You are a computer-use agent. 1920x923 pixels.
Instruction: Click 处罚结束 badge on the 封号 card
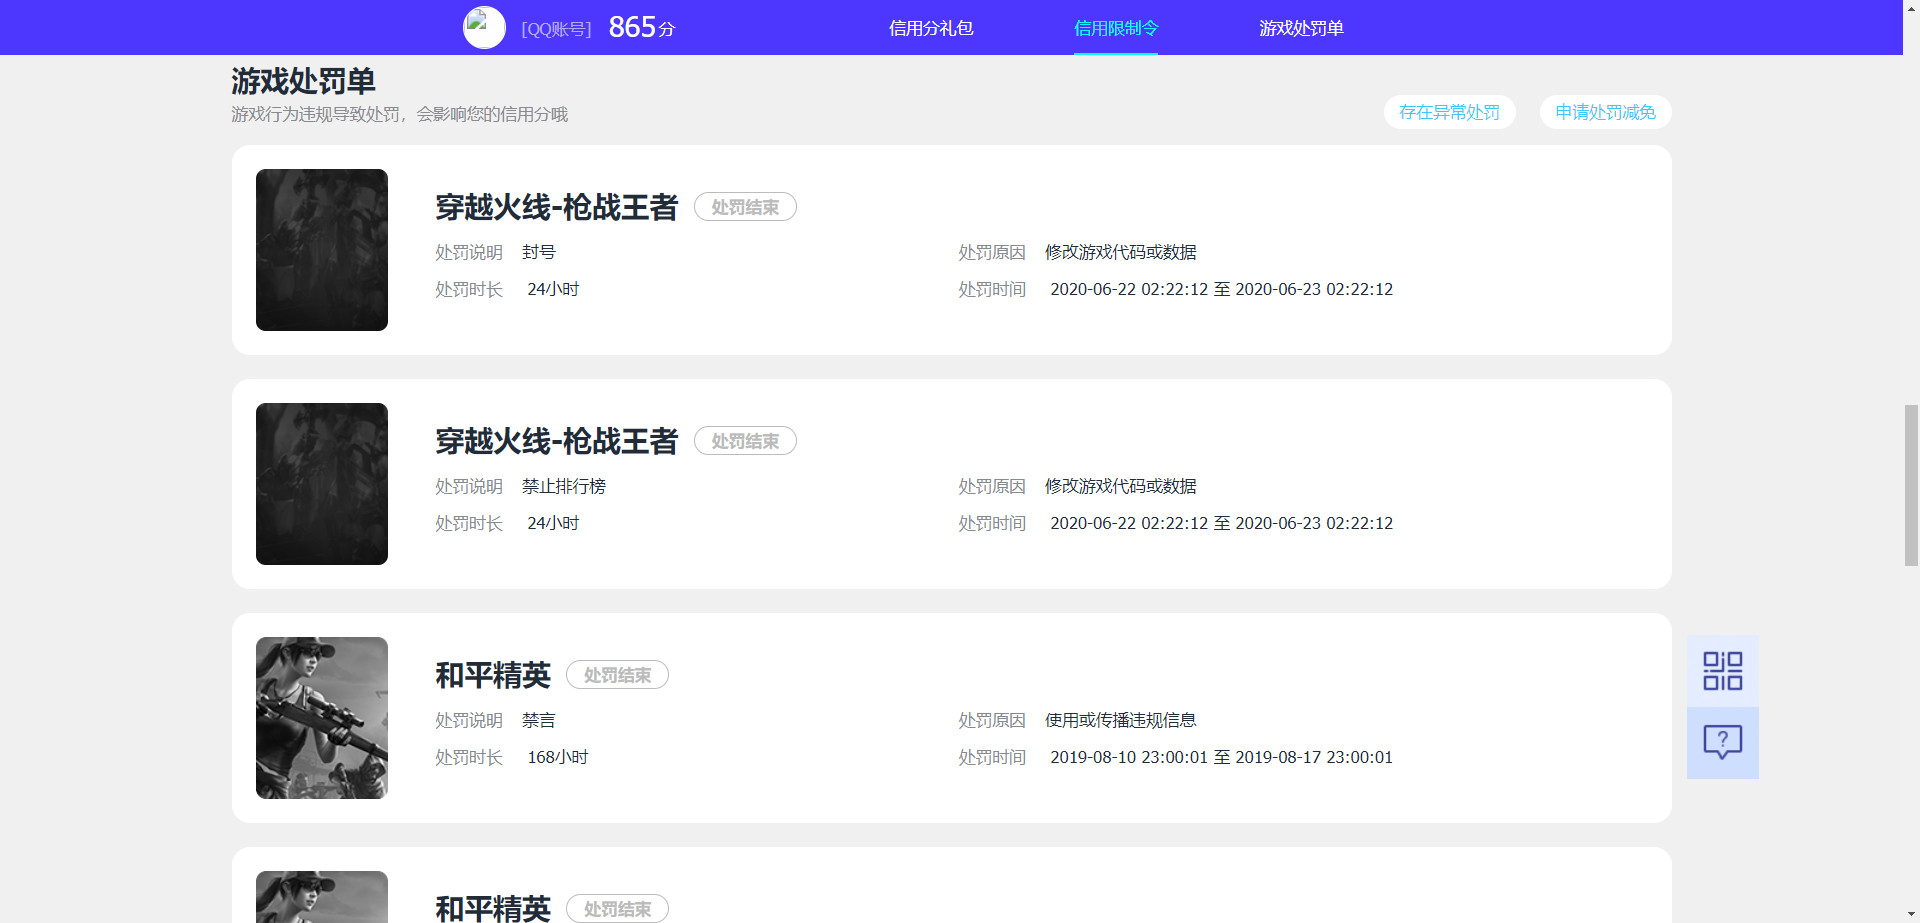(745, 207)
